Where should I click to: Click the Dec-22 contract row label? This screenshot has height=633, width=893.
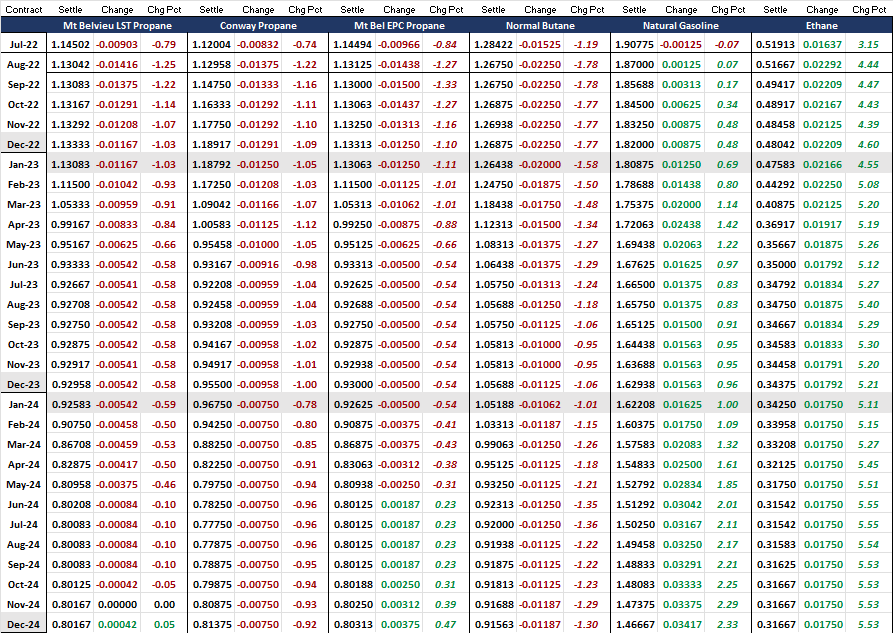[x=23, y=145]
